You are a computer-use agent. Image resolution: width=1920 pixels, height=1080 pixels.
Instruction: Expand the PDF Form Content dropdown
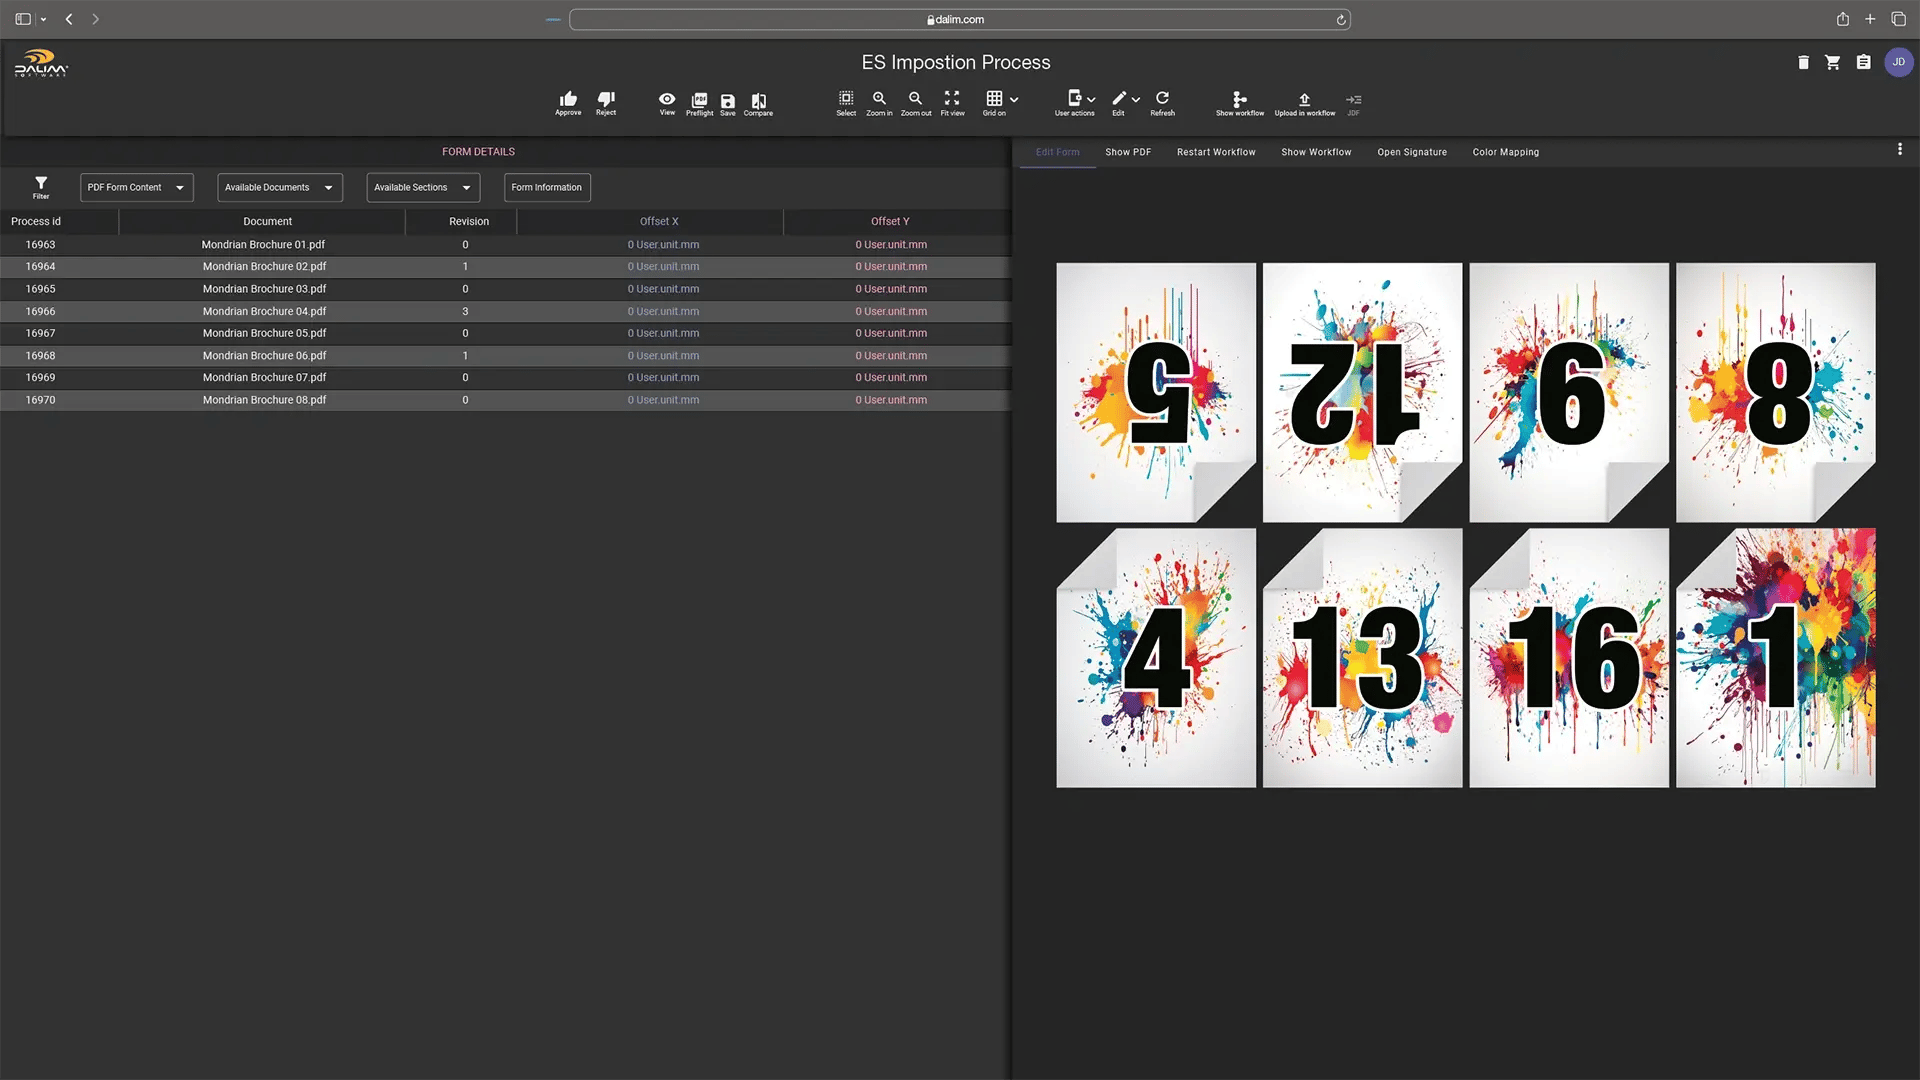coord(136,187)
